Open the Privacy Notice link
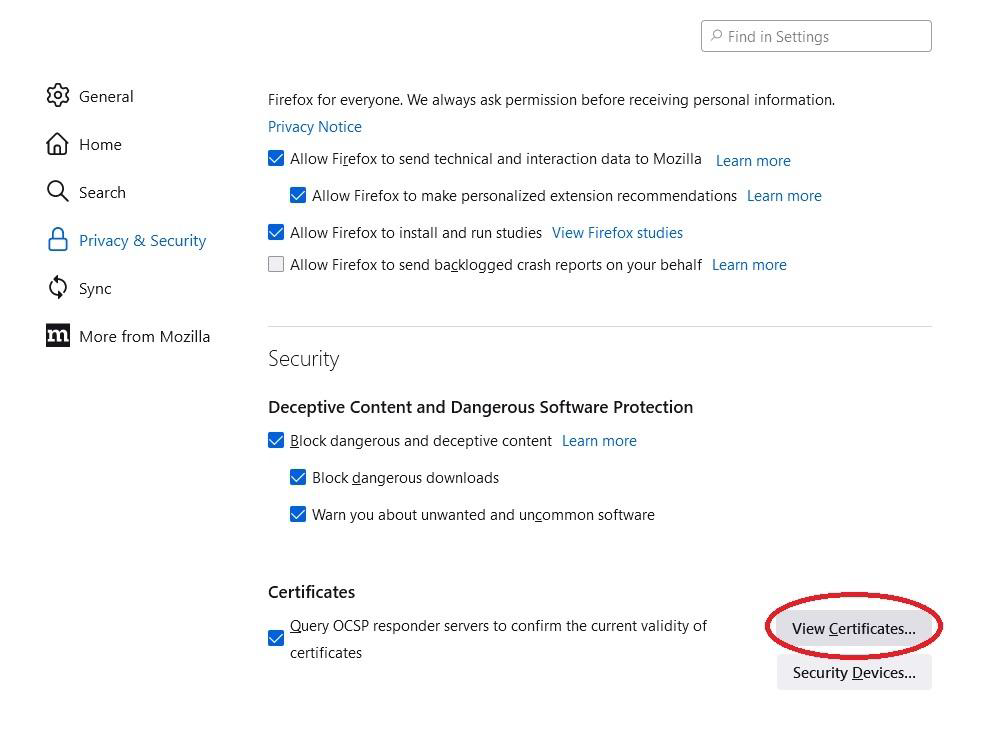1004x734 pixels. 315,127
